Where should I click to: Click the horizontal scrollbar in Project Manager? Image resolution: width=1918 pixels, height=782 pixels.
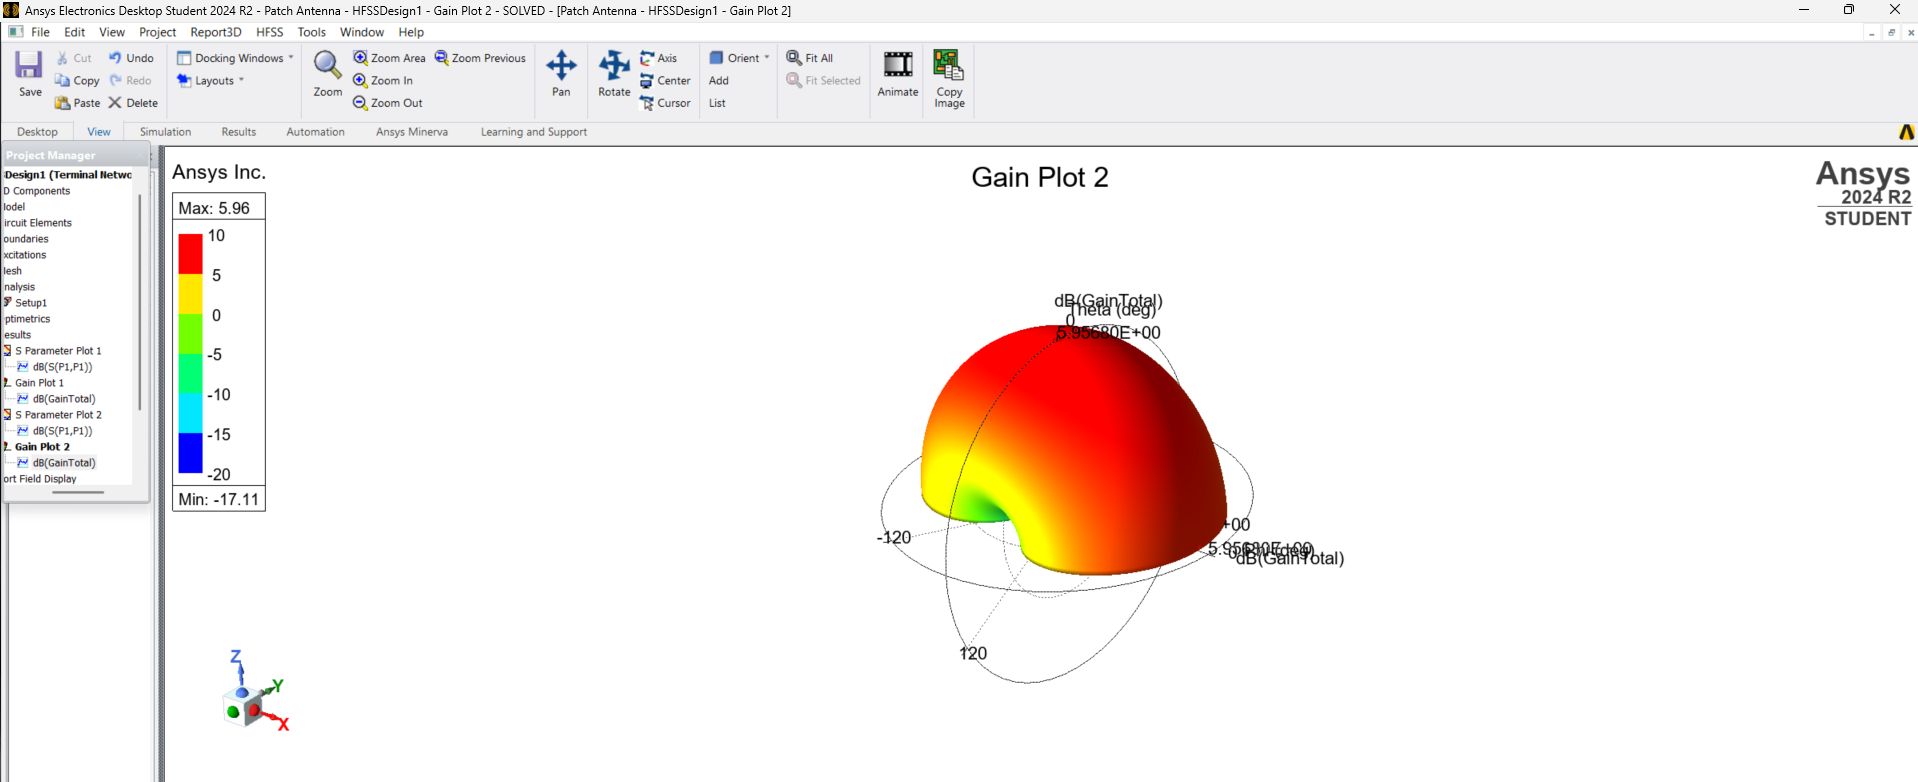tap(78, 492)
